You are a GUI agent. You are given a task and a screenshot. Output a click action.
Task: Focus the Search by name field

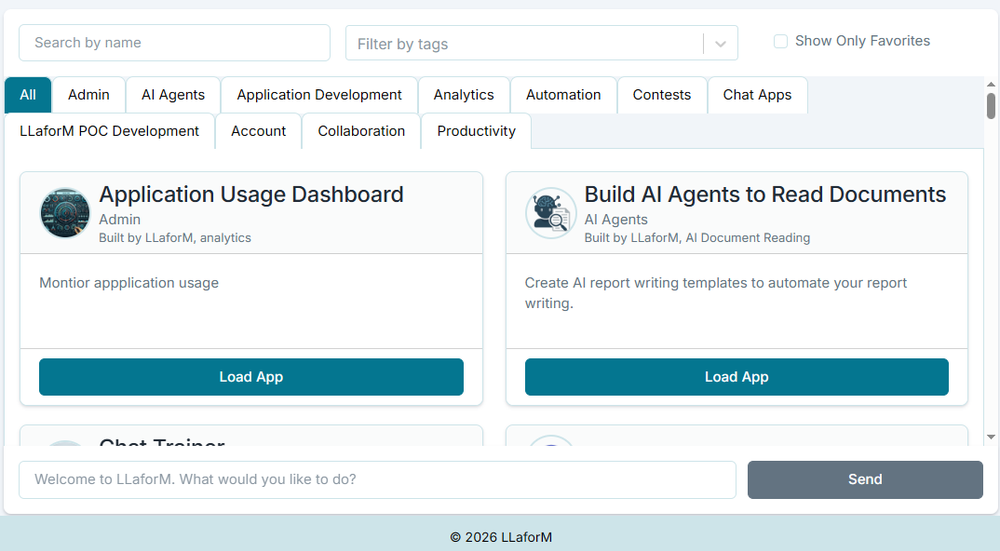tap(175, 43)
